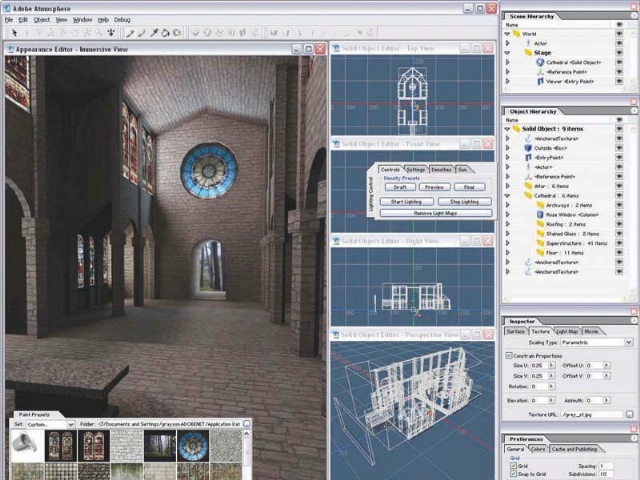The width and height of the screenshot is (640, 480).
Task: Click the Outside Box cube icon
Action: (527, 149)
